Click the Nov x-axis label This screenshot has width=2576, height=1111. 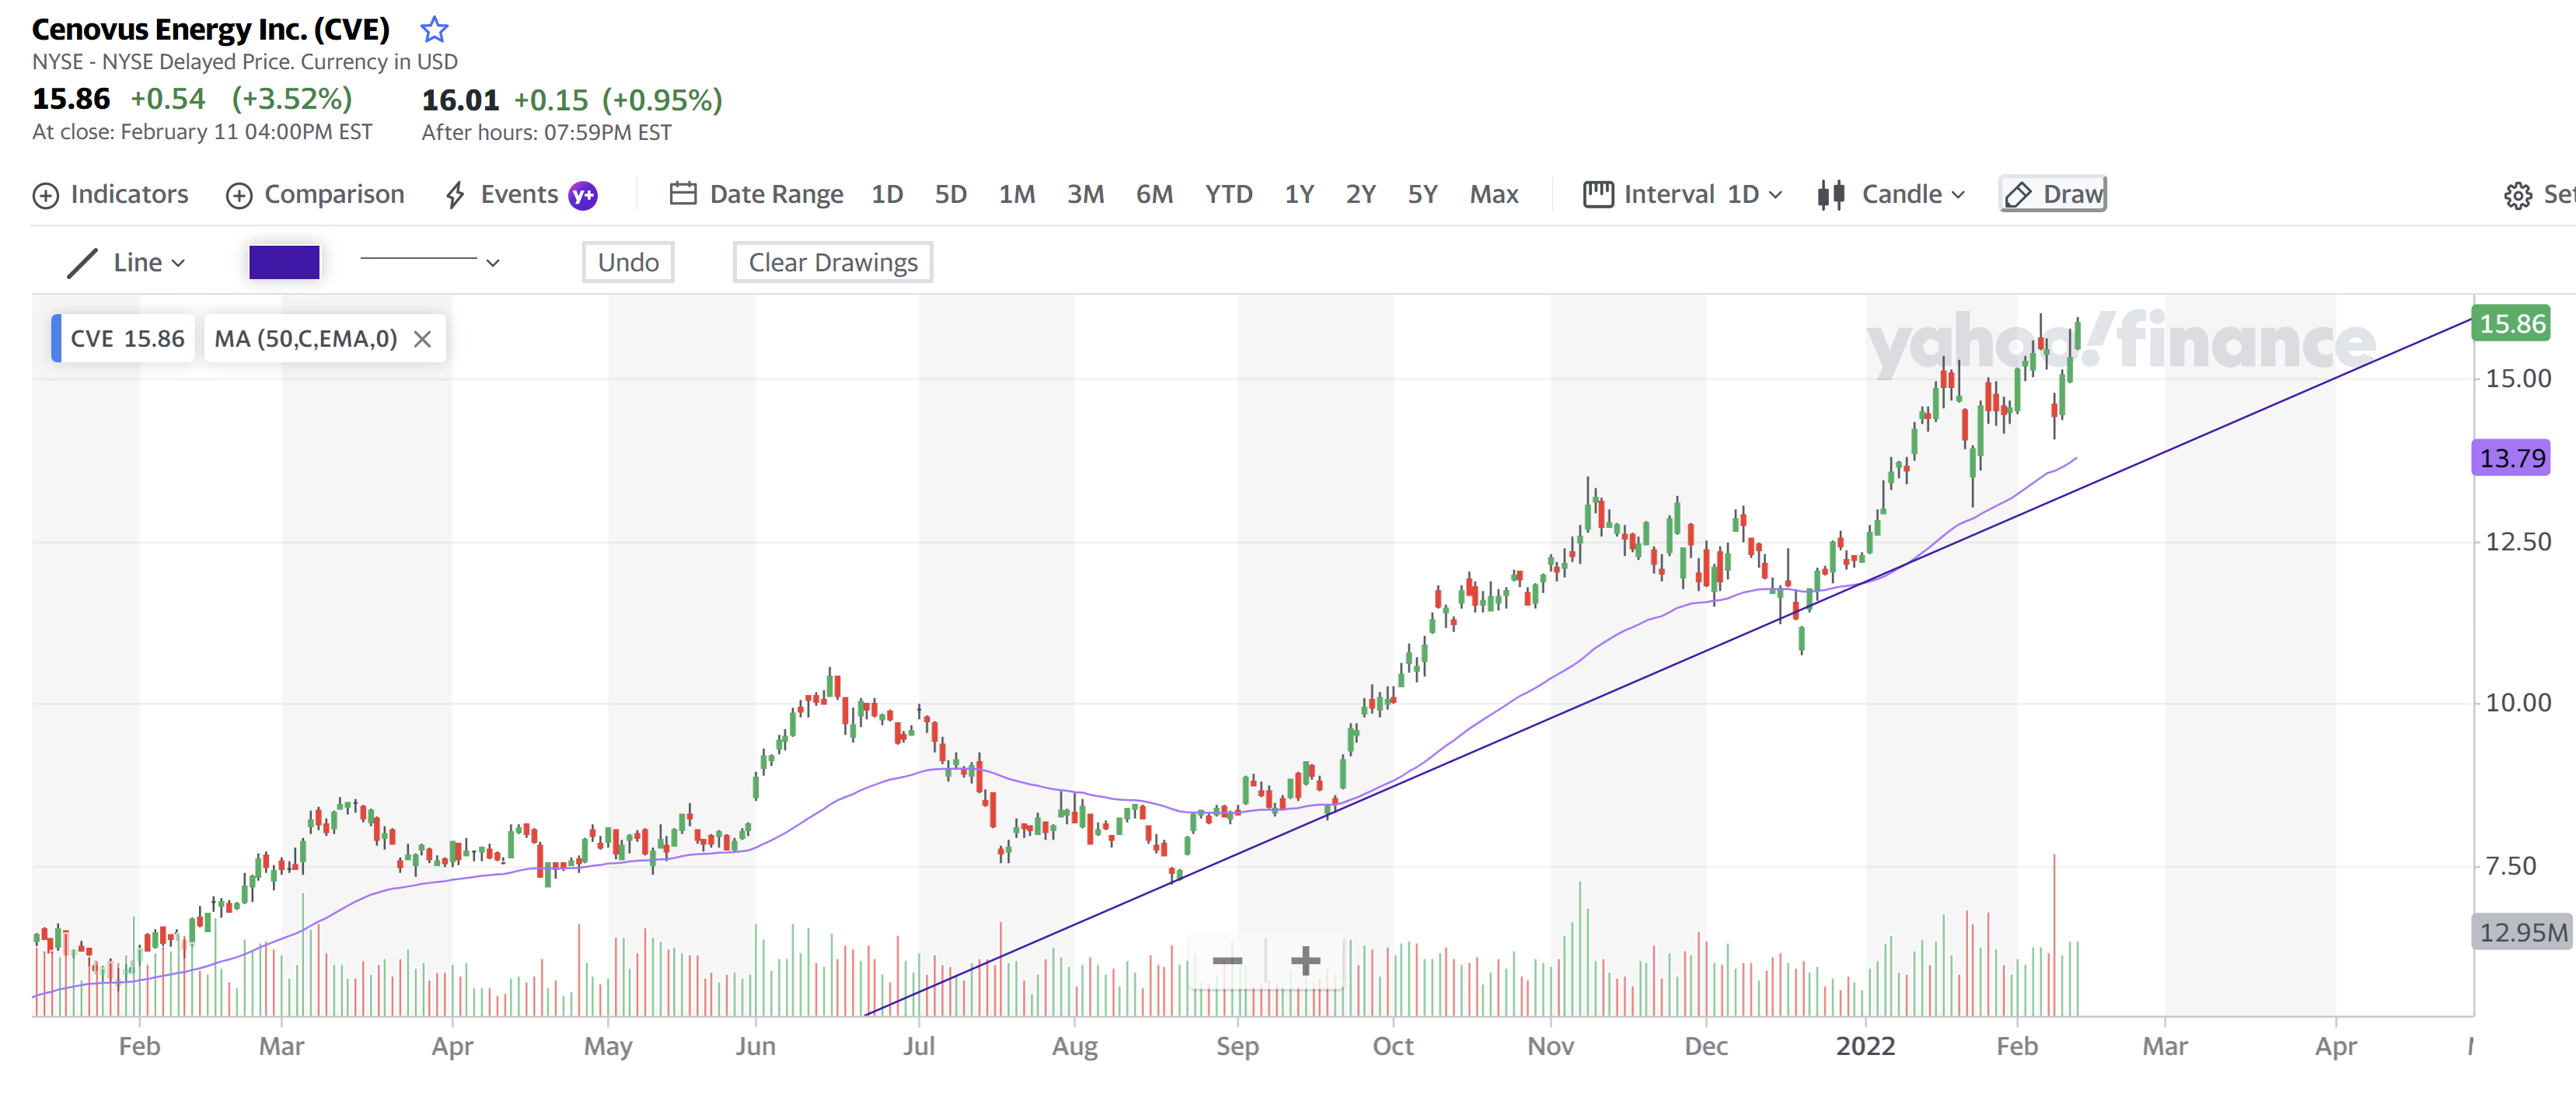coord(1550,1047)
